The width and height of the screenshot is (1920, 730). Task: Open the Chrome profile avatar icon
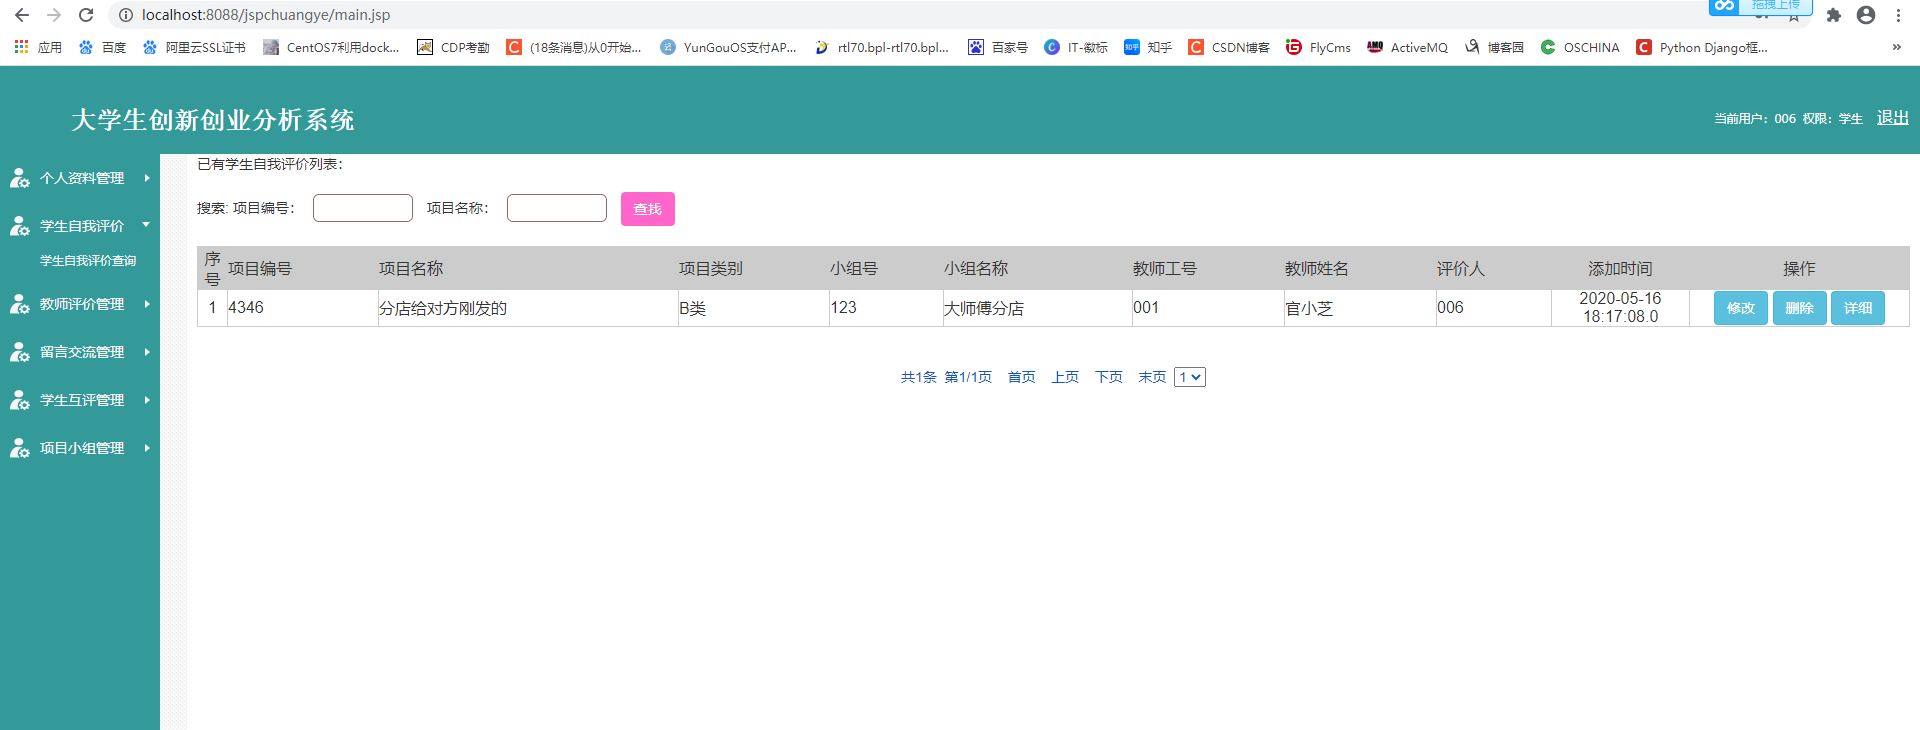[x=1865, y=15]
